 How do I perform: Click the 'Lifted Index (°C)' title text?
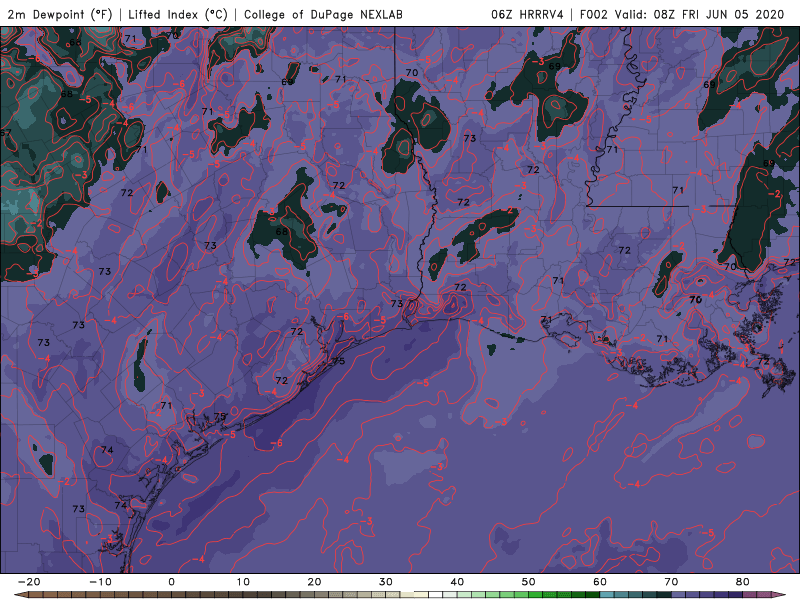[178, 14]
